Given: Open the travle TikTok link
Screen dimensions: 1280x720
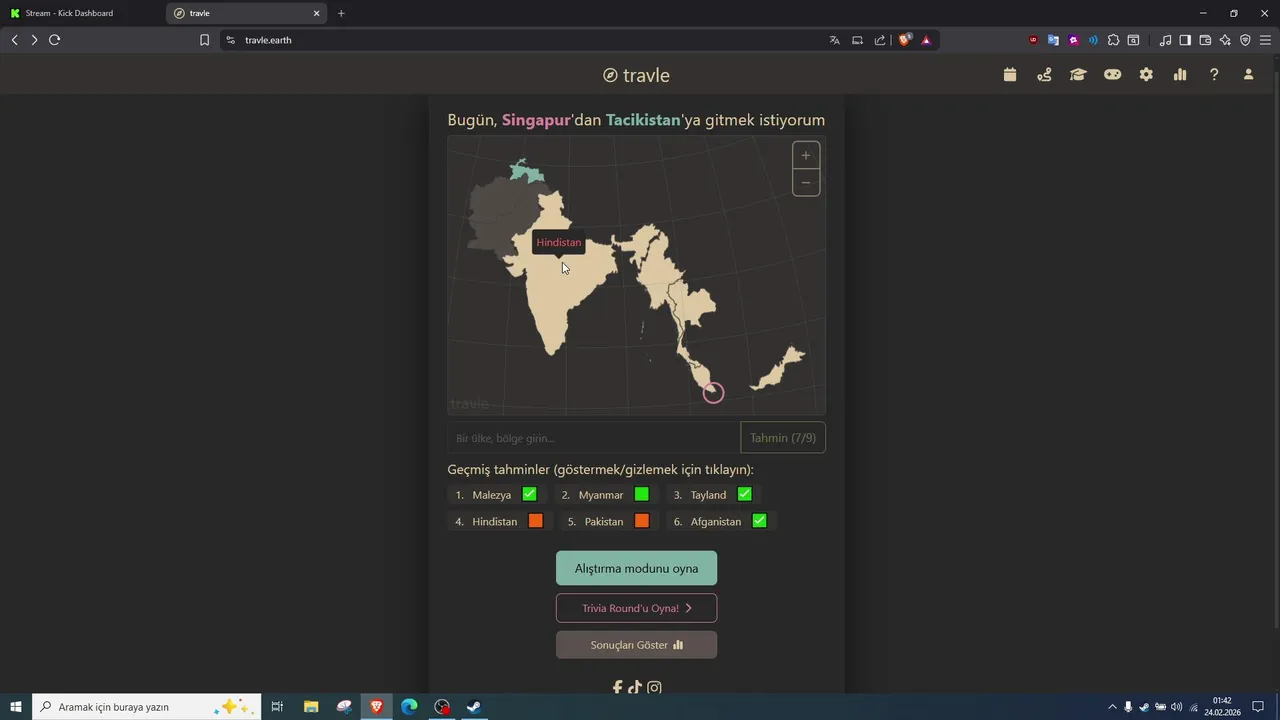Looking at the screenshot, I should pos(635,687).
